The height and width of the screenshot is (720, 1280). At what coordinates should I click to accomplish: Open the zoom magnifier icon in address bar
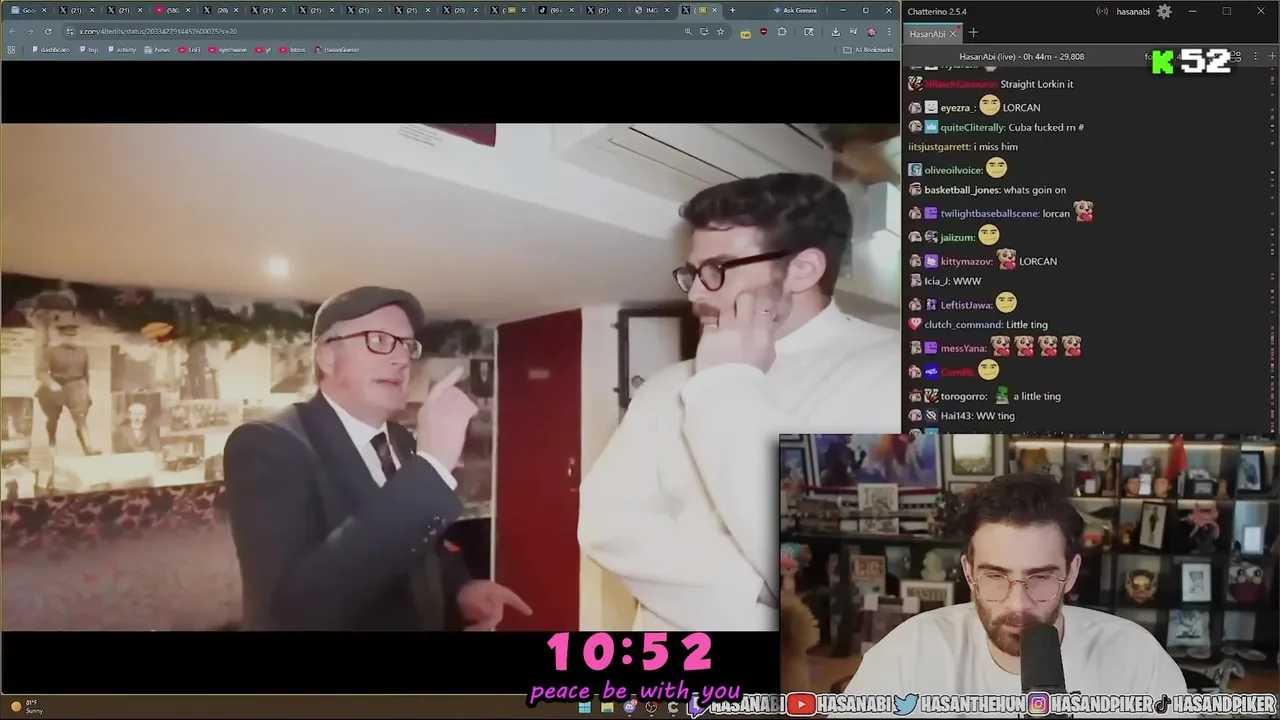click(x=688, y=31)
